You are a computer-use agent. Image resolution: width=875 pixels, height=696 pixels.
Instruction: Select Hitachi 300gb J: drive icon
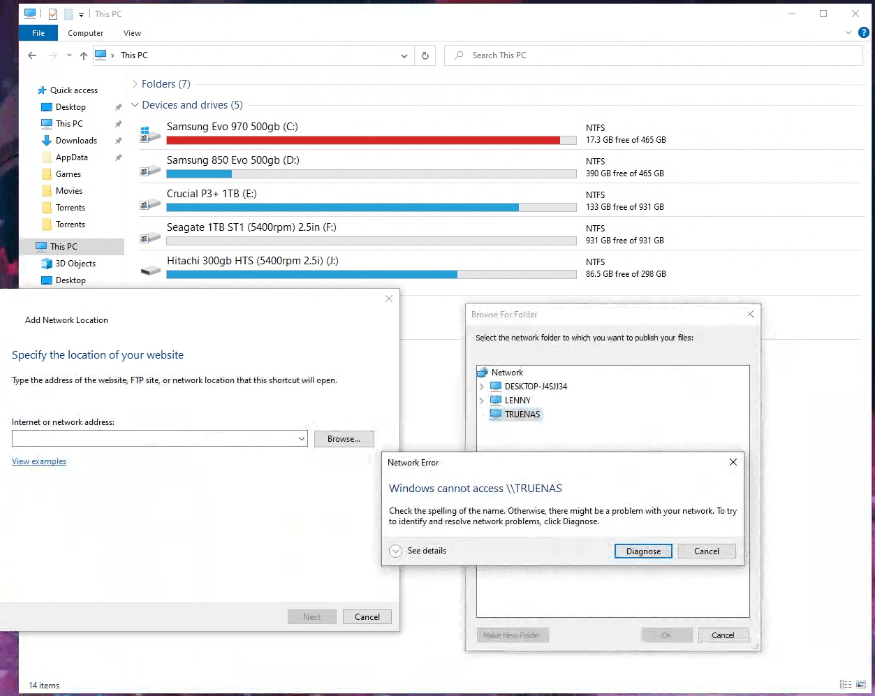click(150, 271)
